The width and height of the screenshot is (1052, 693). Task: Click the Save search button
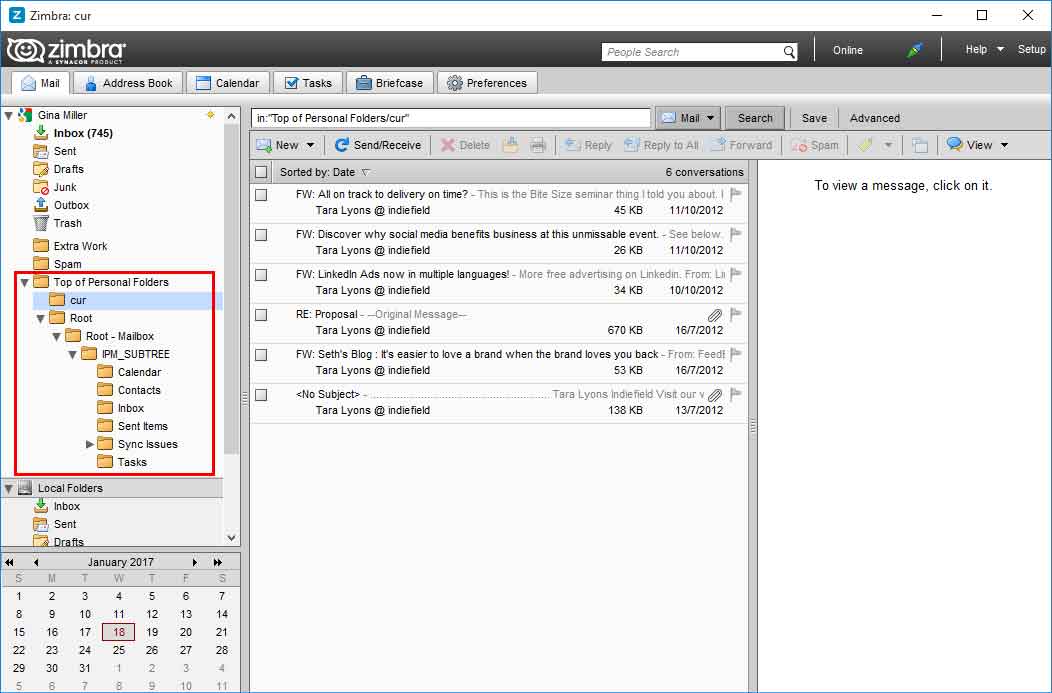click(814, 118)
